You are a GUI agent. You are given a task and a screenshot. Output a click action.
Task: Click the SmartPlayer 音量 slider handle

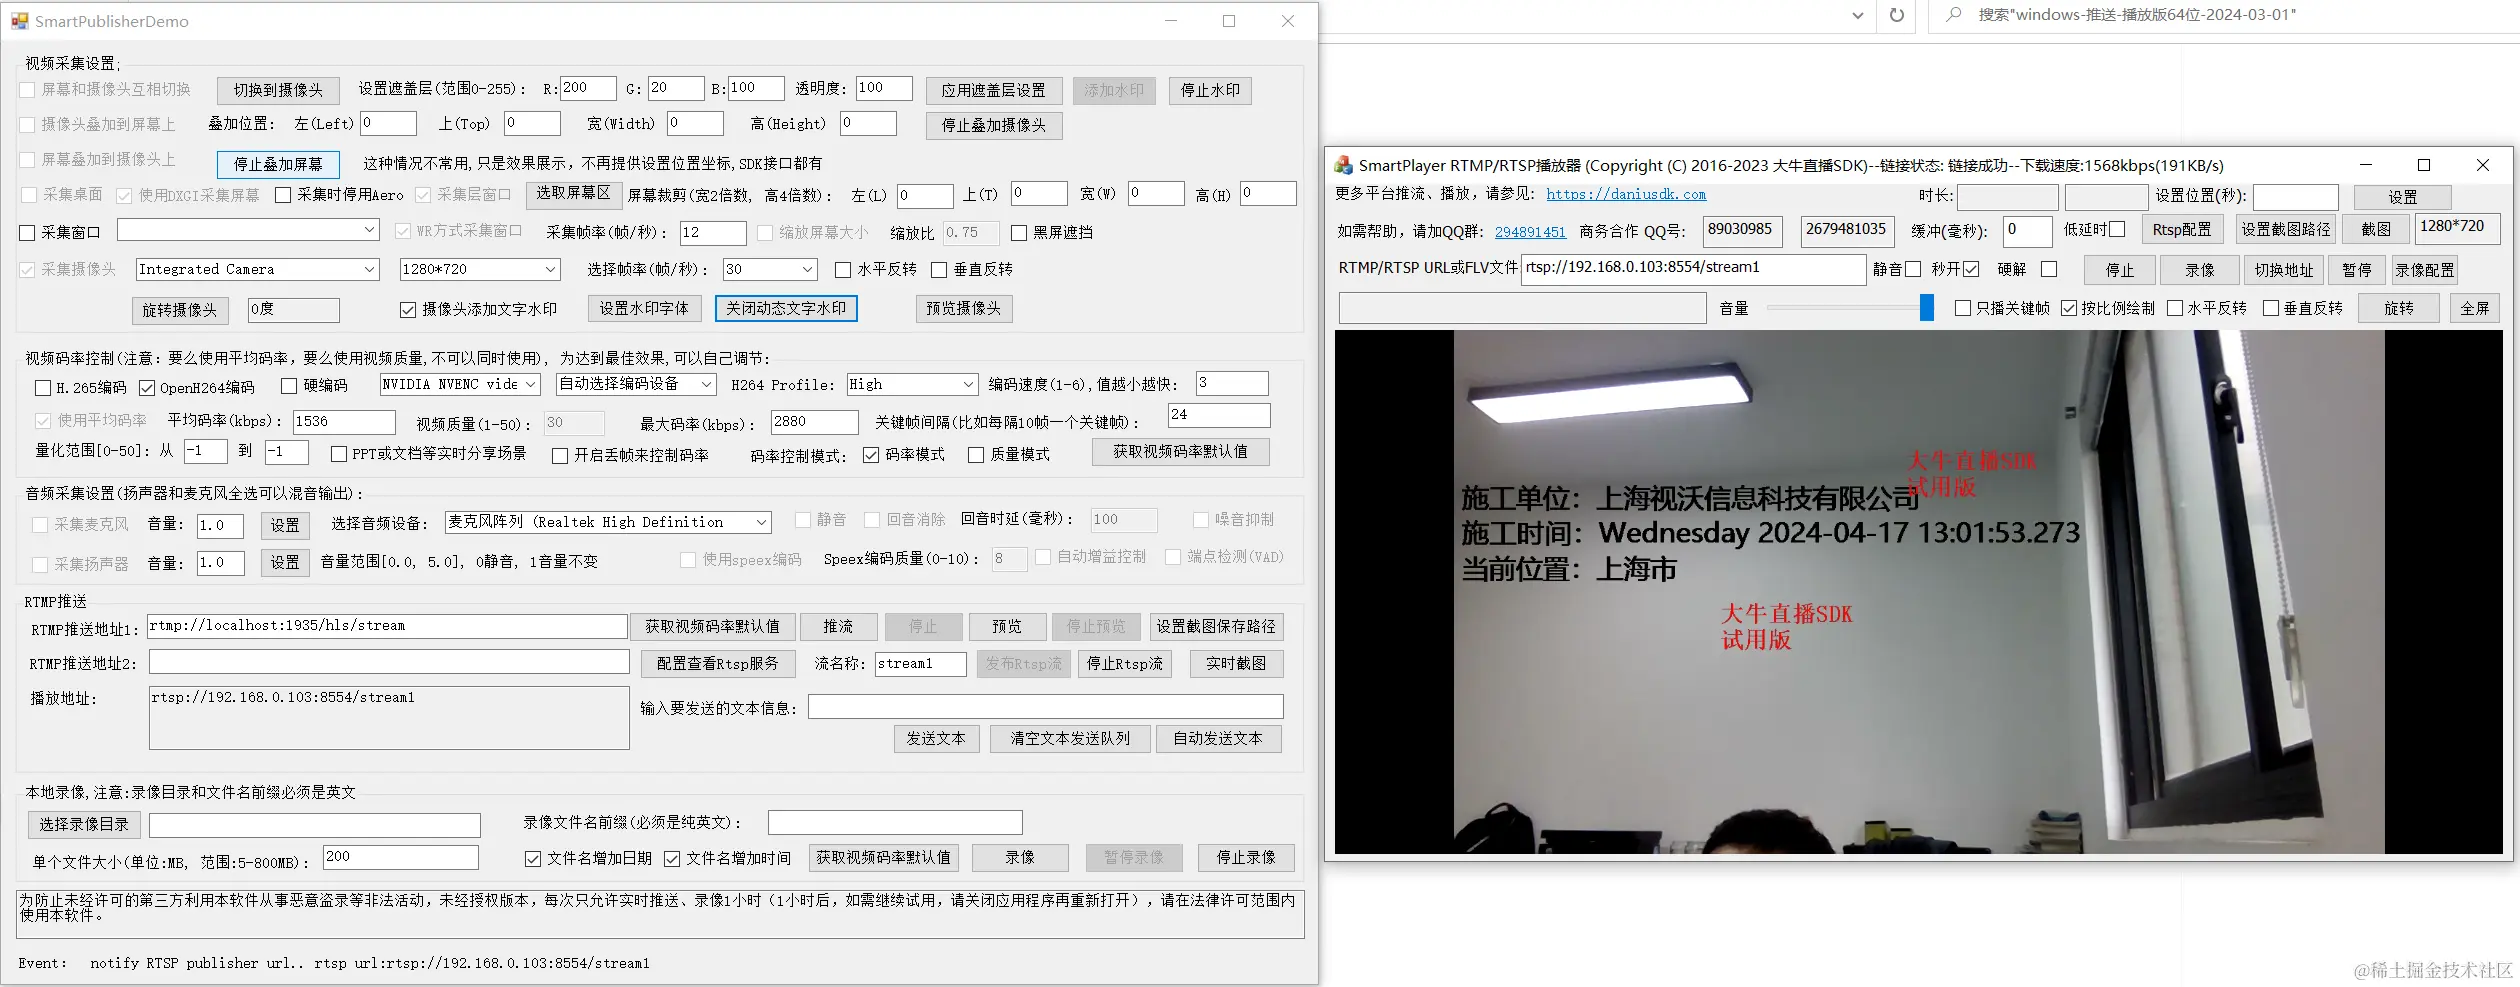click(x=1927, y=308)
